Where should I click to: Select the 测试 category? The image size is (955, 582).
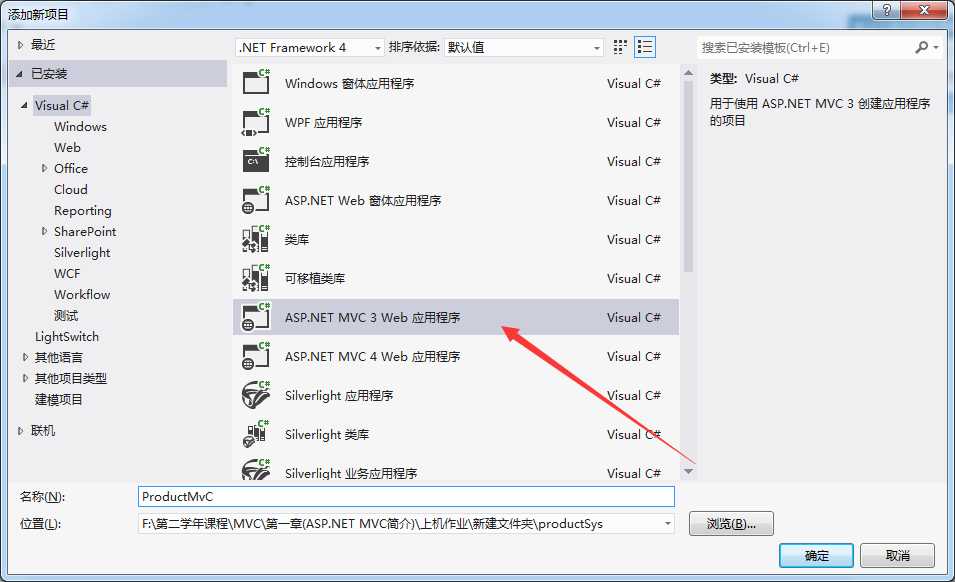point(66,315)
